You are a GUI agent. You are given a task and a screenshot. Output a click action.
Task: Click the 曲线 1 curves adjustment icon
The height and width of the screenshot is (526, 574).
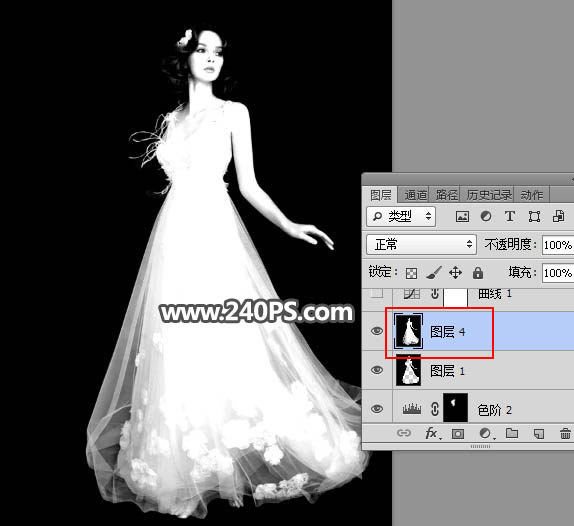point(412,294)
